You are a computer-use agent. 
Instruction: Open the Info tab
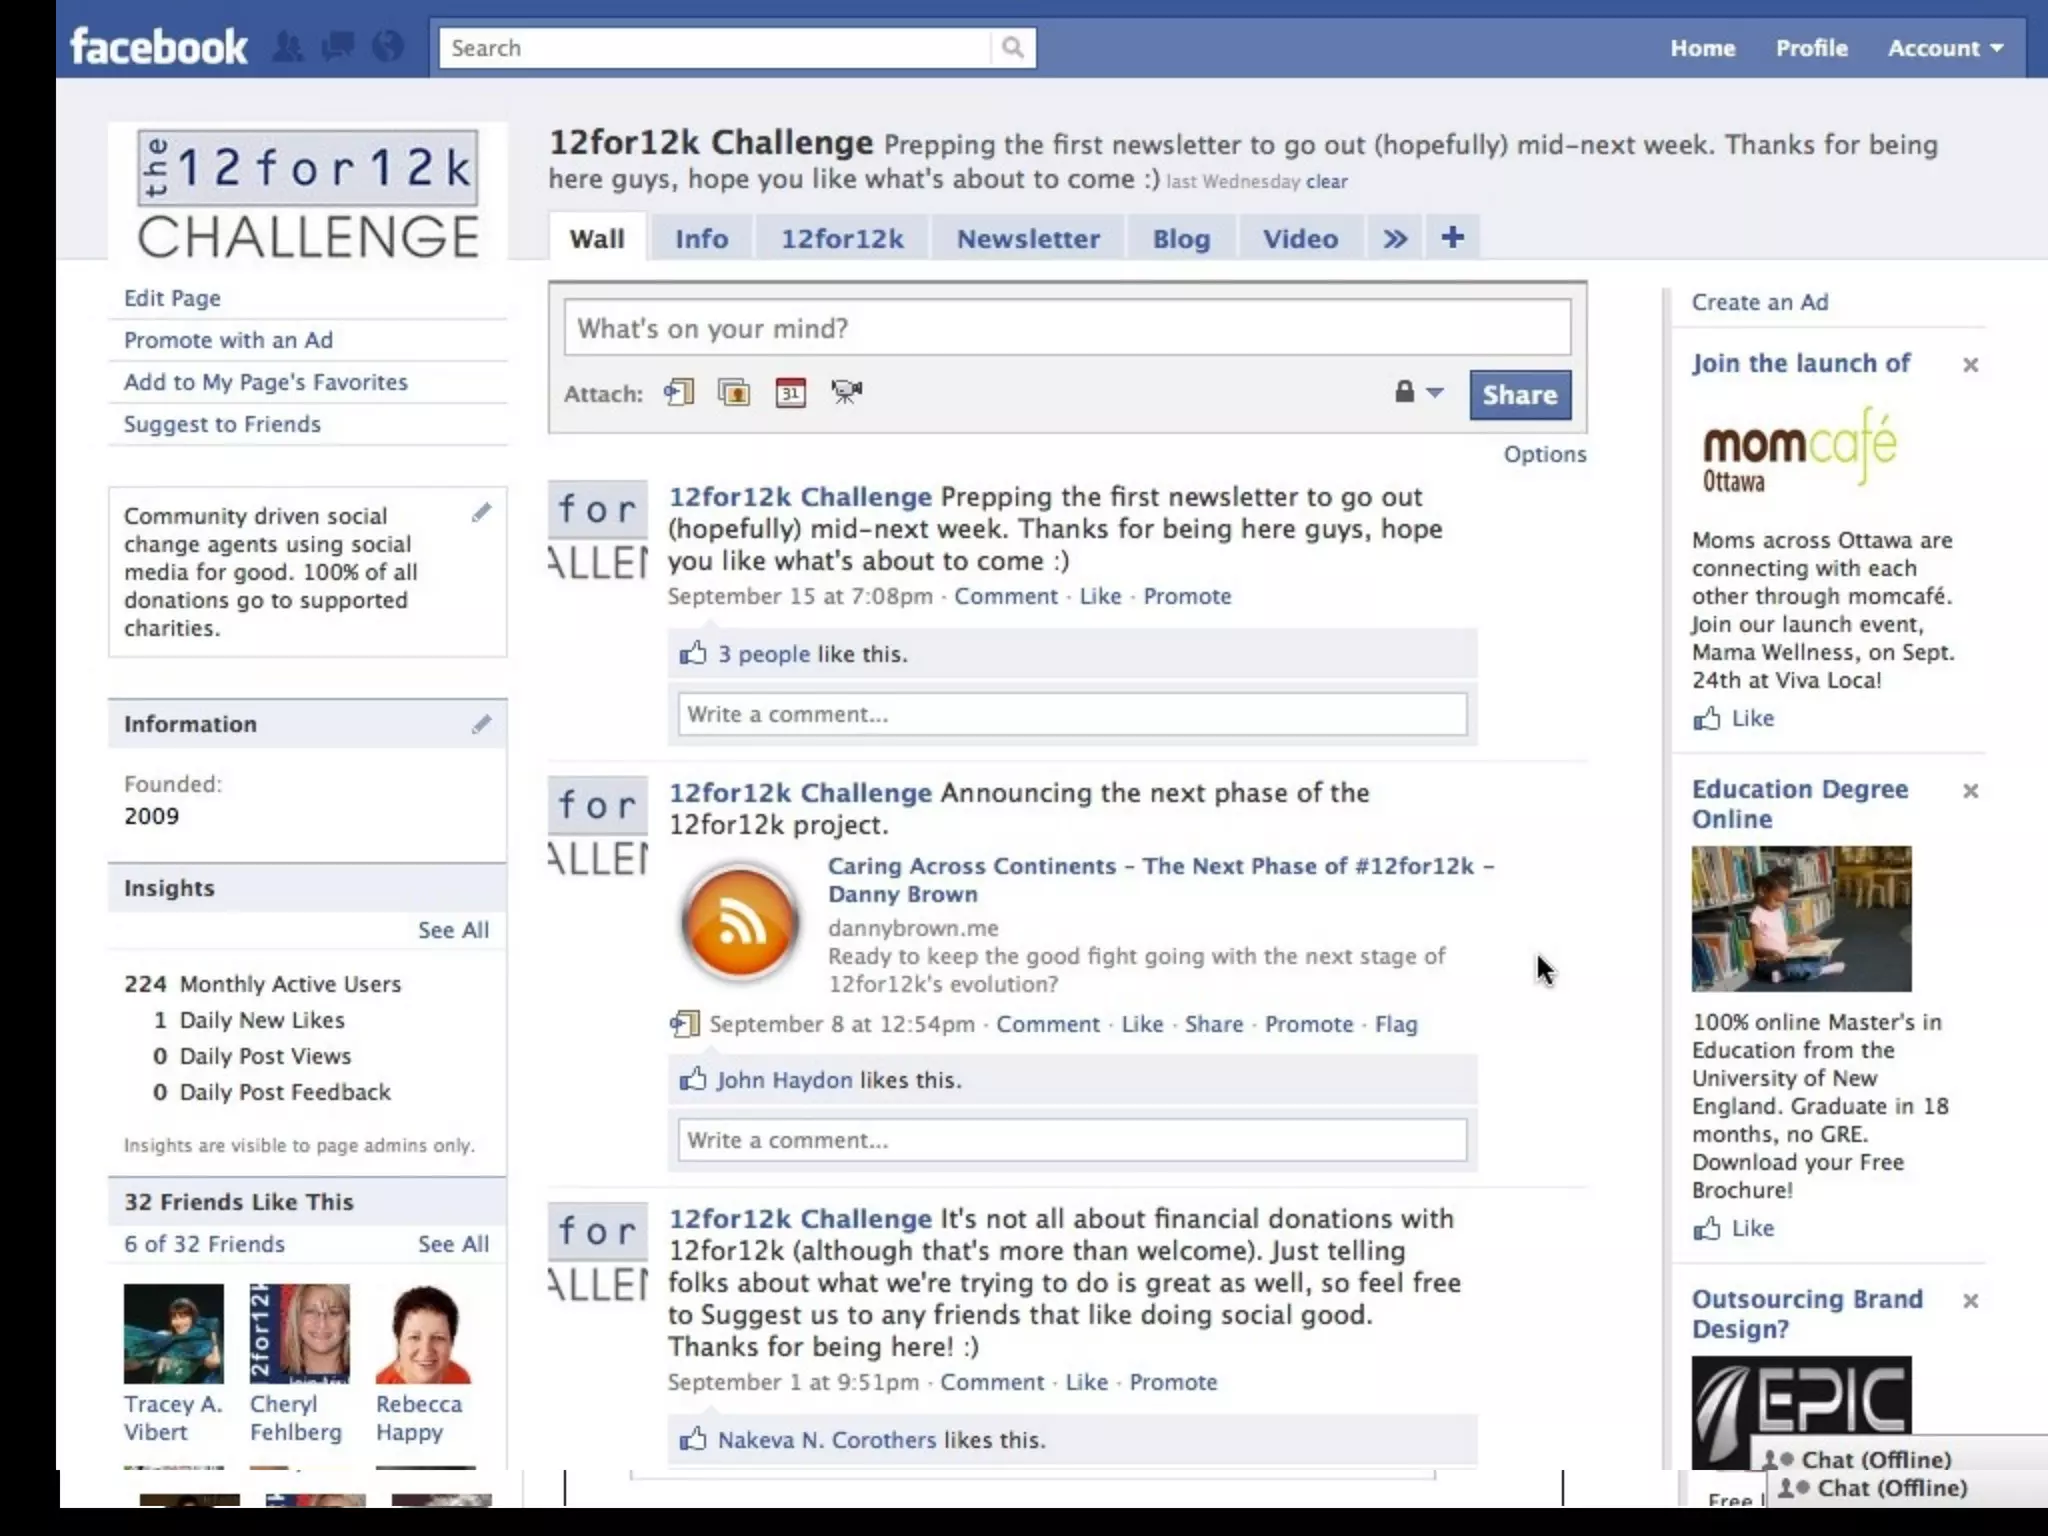point(701,239)
